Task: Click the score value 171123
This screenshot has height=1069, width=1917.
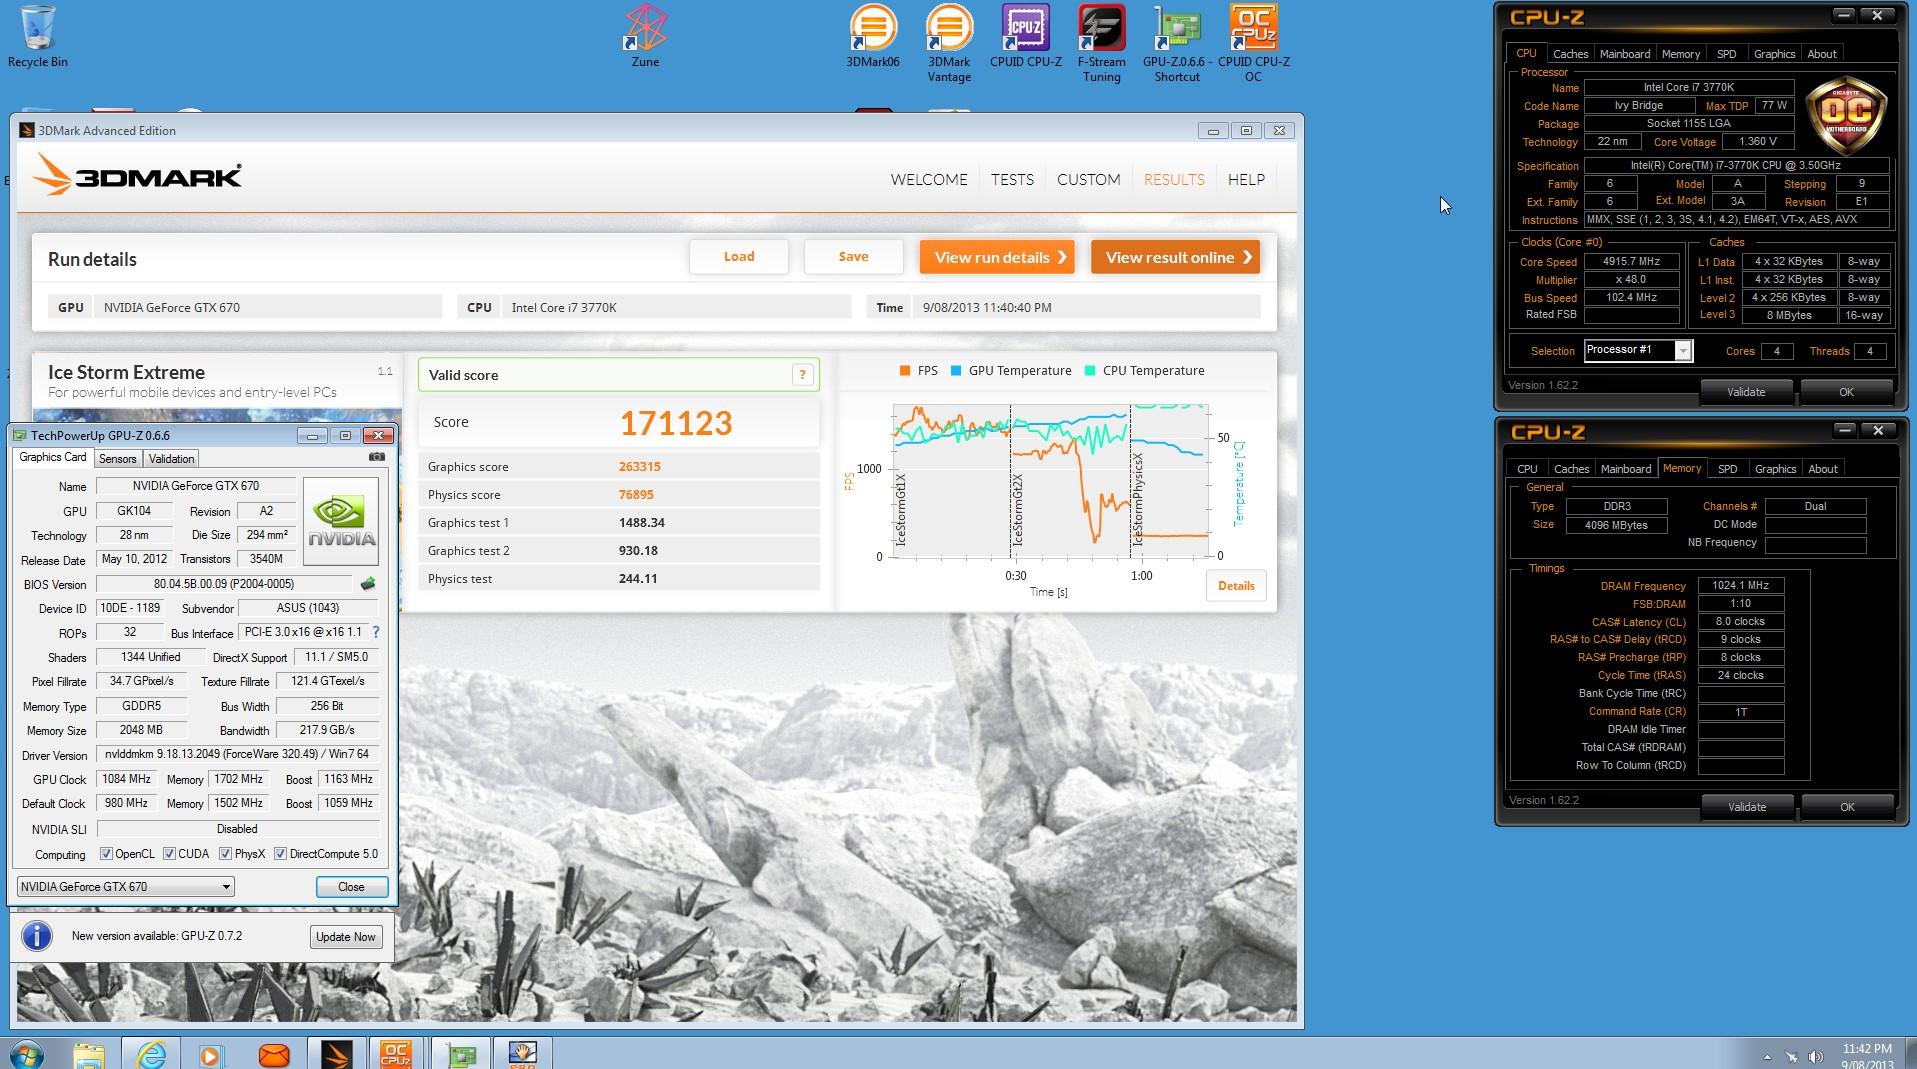Action: click(x=676, y=423)
